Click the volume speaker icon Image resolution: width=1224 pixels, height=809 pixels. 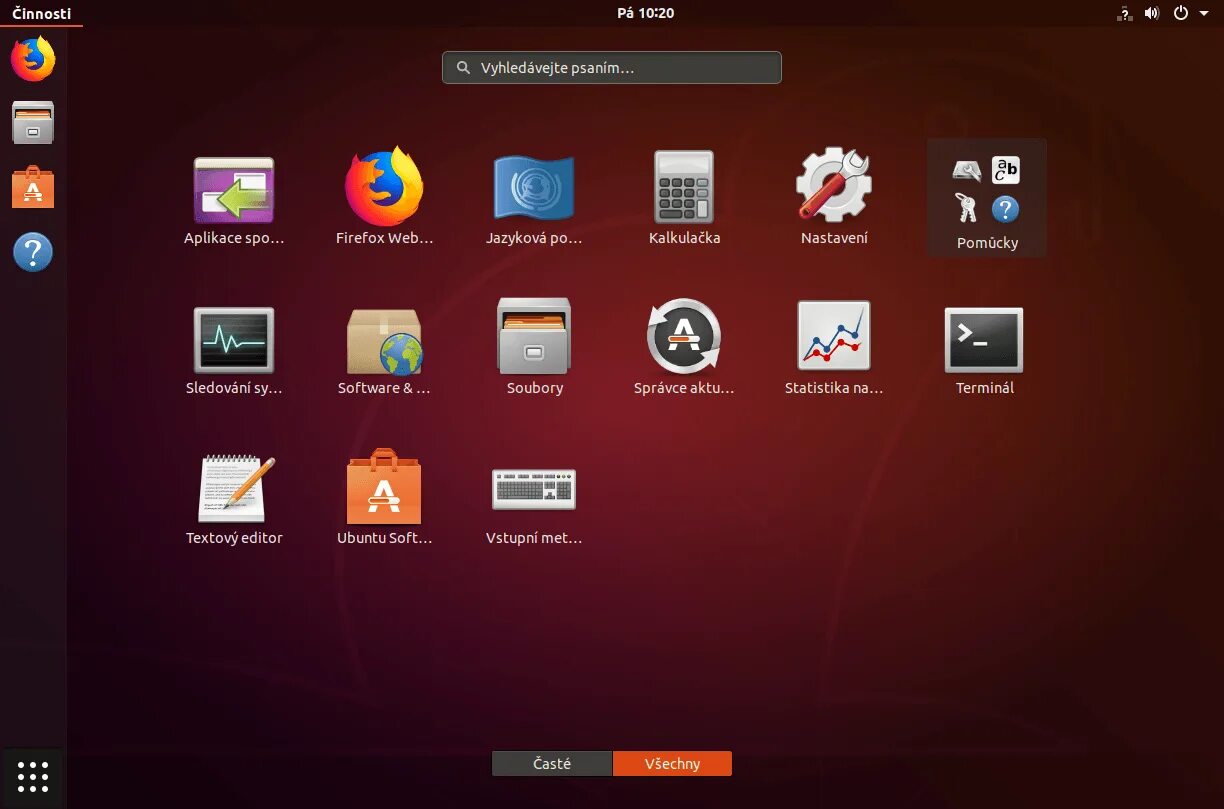(x=1152, y=13)
